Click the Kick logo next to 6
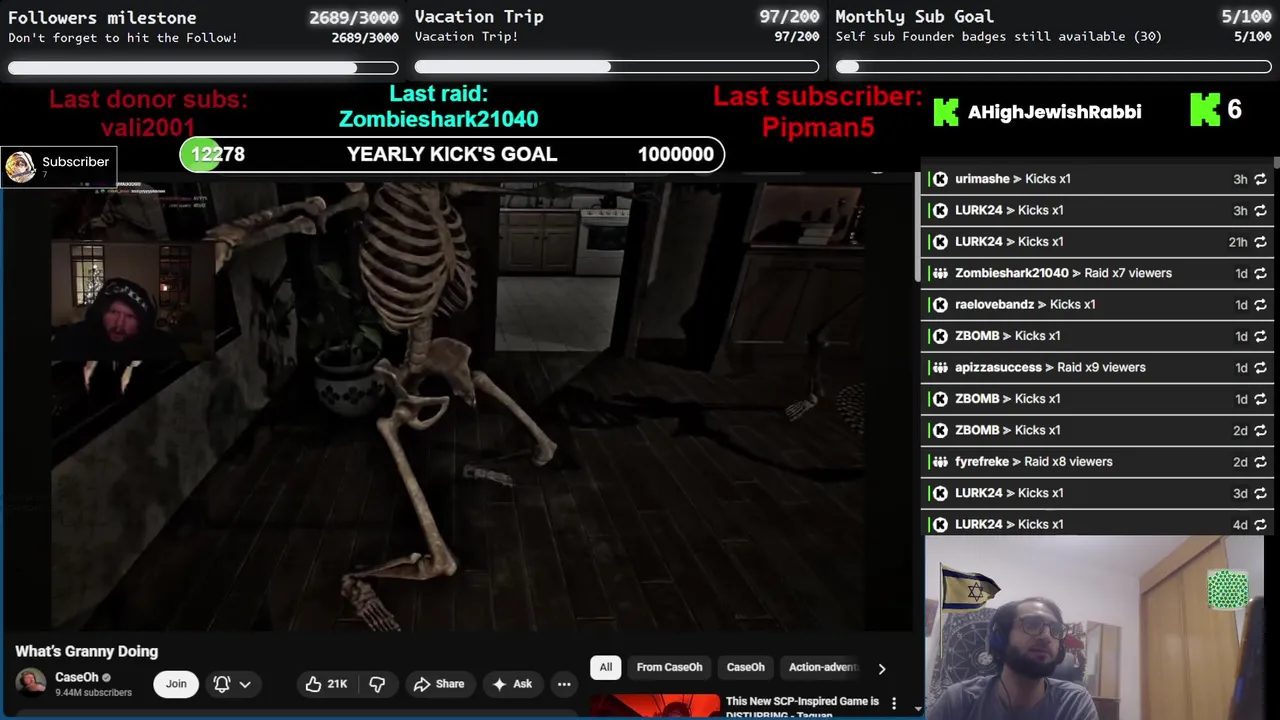This screenshot has height=720, width=1280. pos(1205,110)
